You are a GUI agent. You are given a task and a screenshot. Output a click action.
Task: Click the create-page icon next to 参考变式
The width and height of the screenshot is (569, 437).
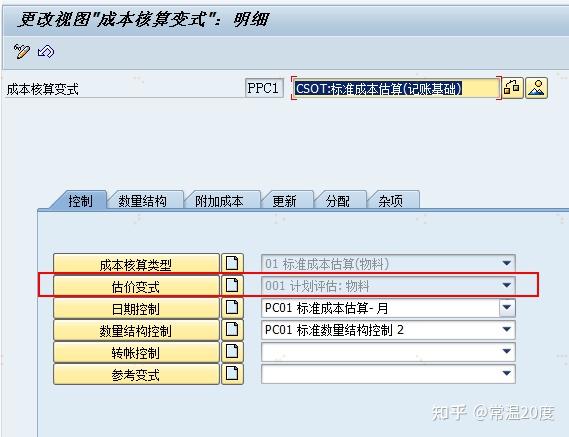[x=232, y=373]
